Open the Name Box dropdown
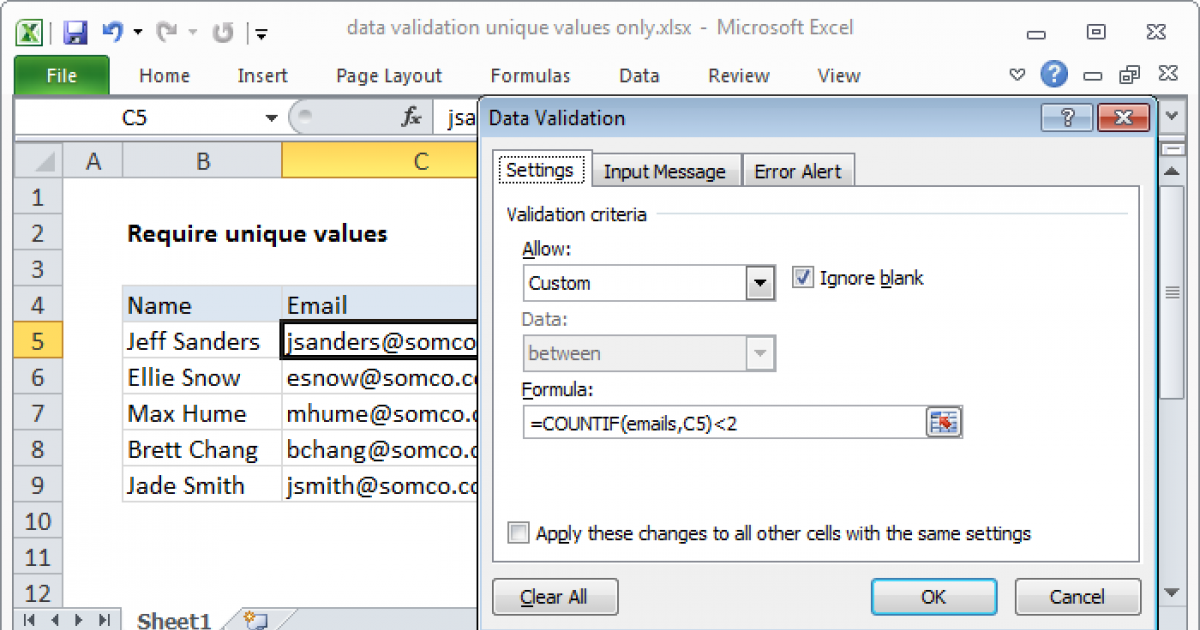The height and width of the screenshot is (630, 1200). point(270,117)
